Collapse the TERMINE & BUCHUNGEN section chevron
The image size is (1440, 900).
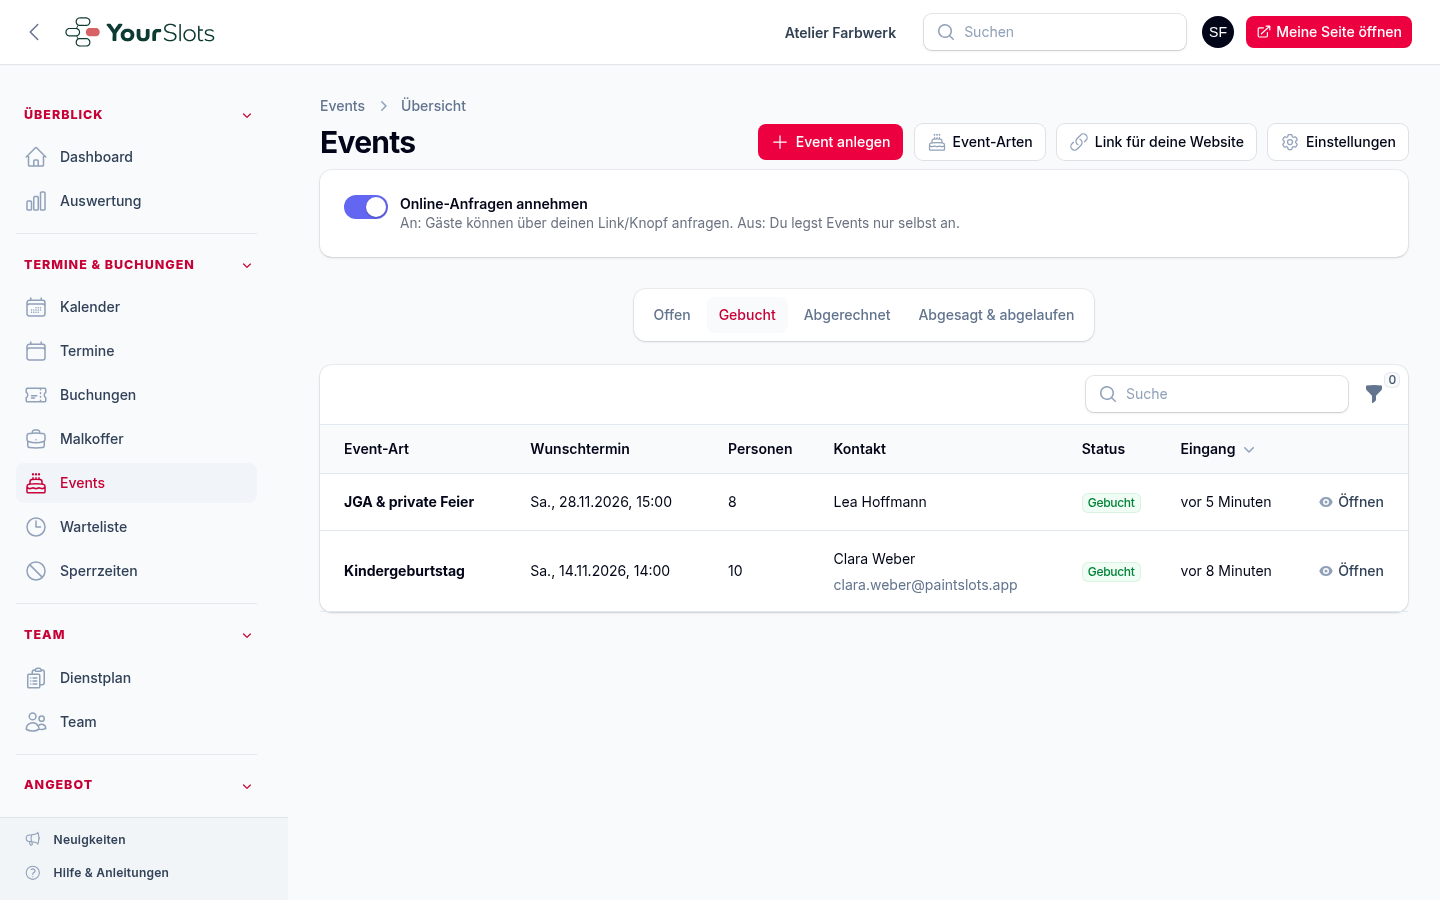(x=247, y=265)
